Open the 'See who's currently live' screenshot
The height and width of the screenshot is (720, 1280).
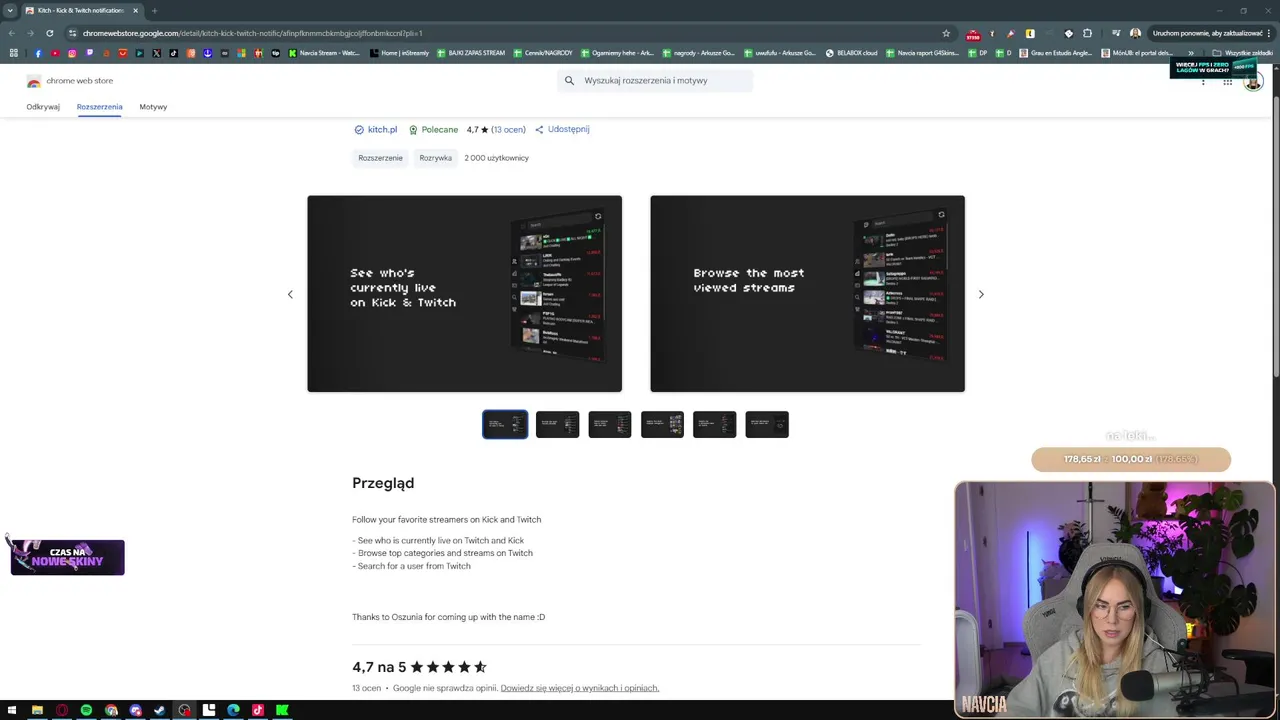[464, 294]
